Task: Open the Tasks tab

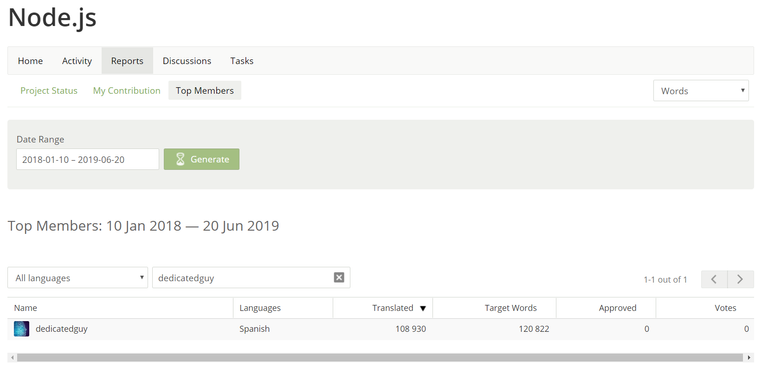Action: click(x=242, y=61)
